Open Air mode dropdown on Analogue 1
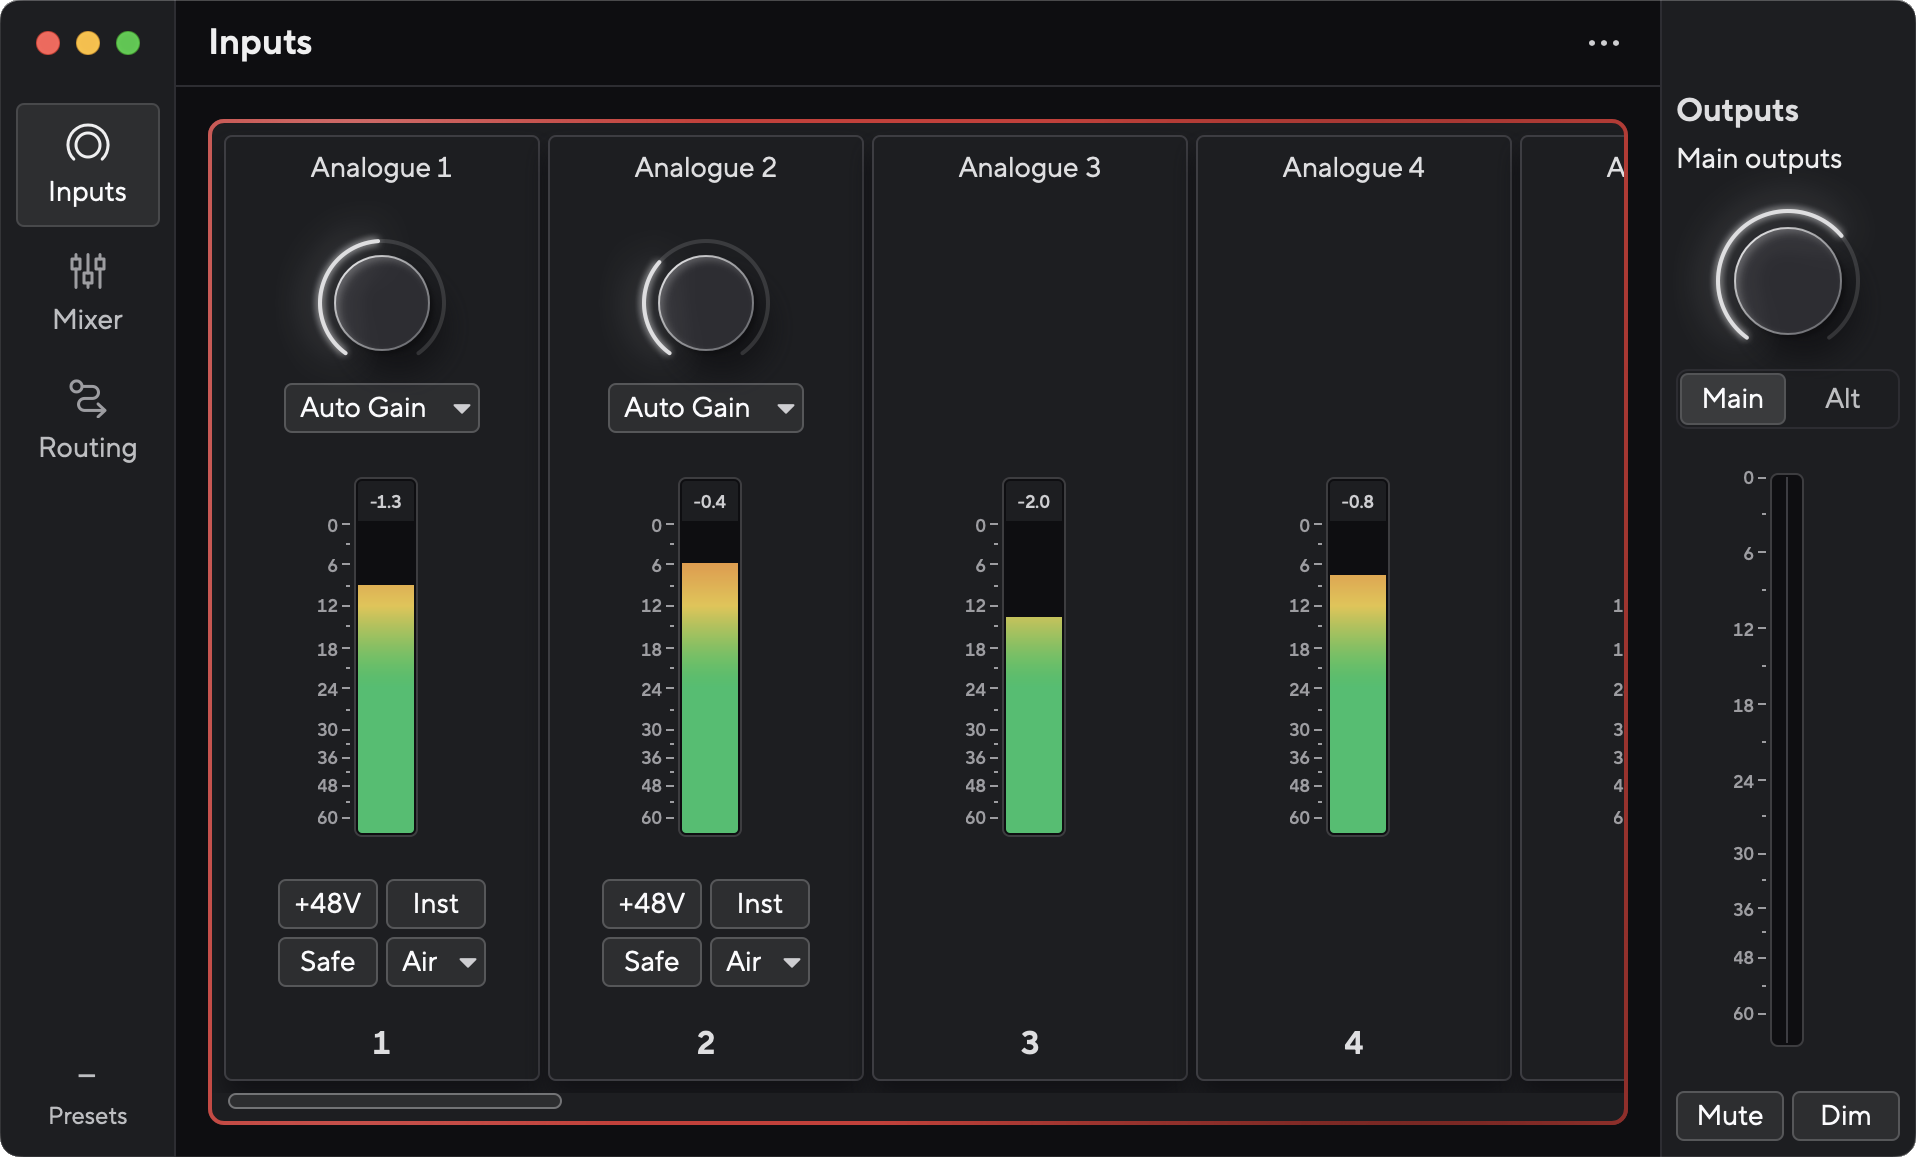 point(436,962)
